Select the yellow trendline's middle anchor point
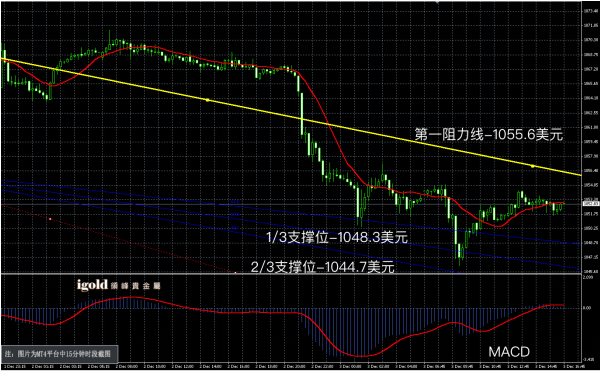This screenshot has height=371, width=600. click(x=207, y=100)
